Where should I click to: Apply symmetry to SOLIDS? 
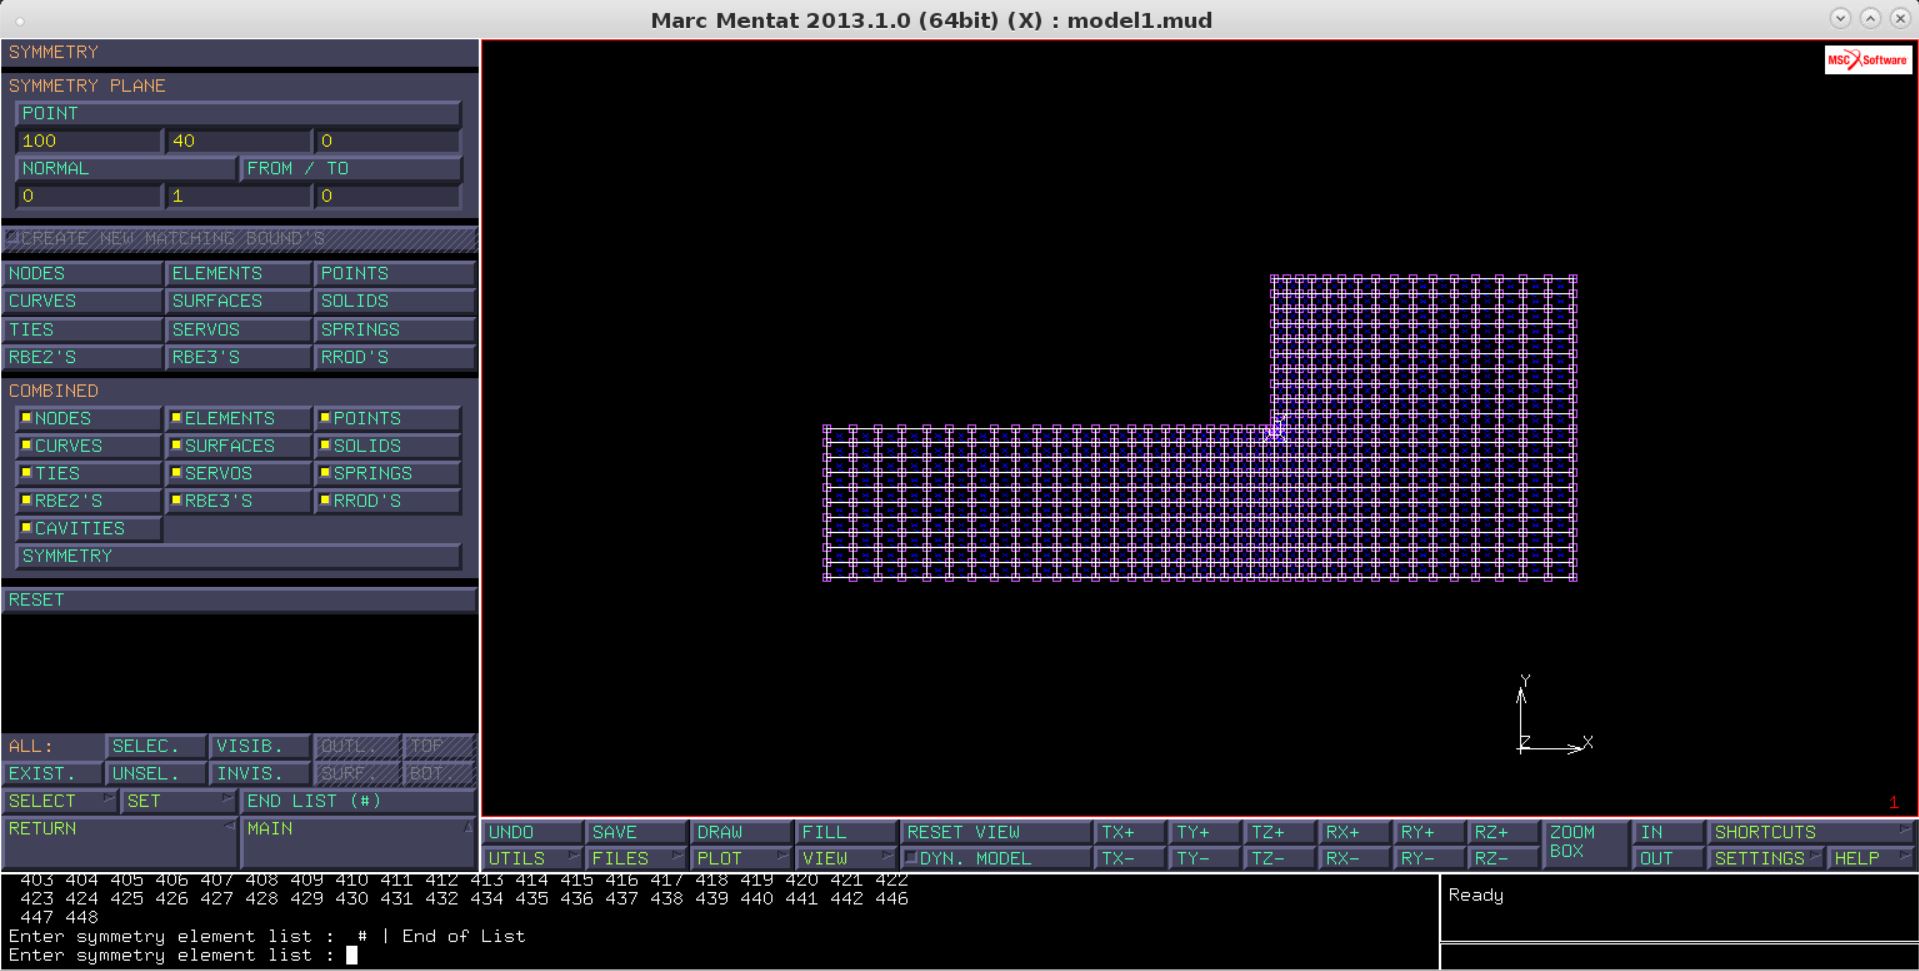pos(395,301)
